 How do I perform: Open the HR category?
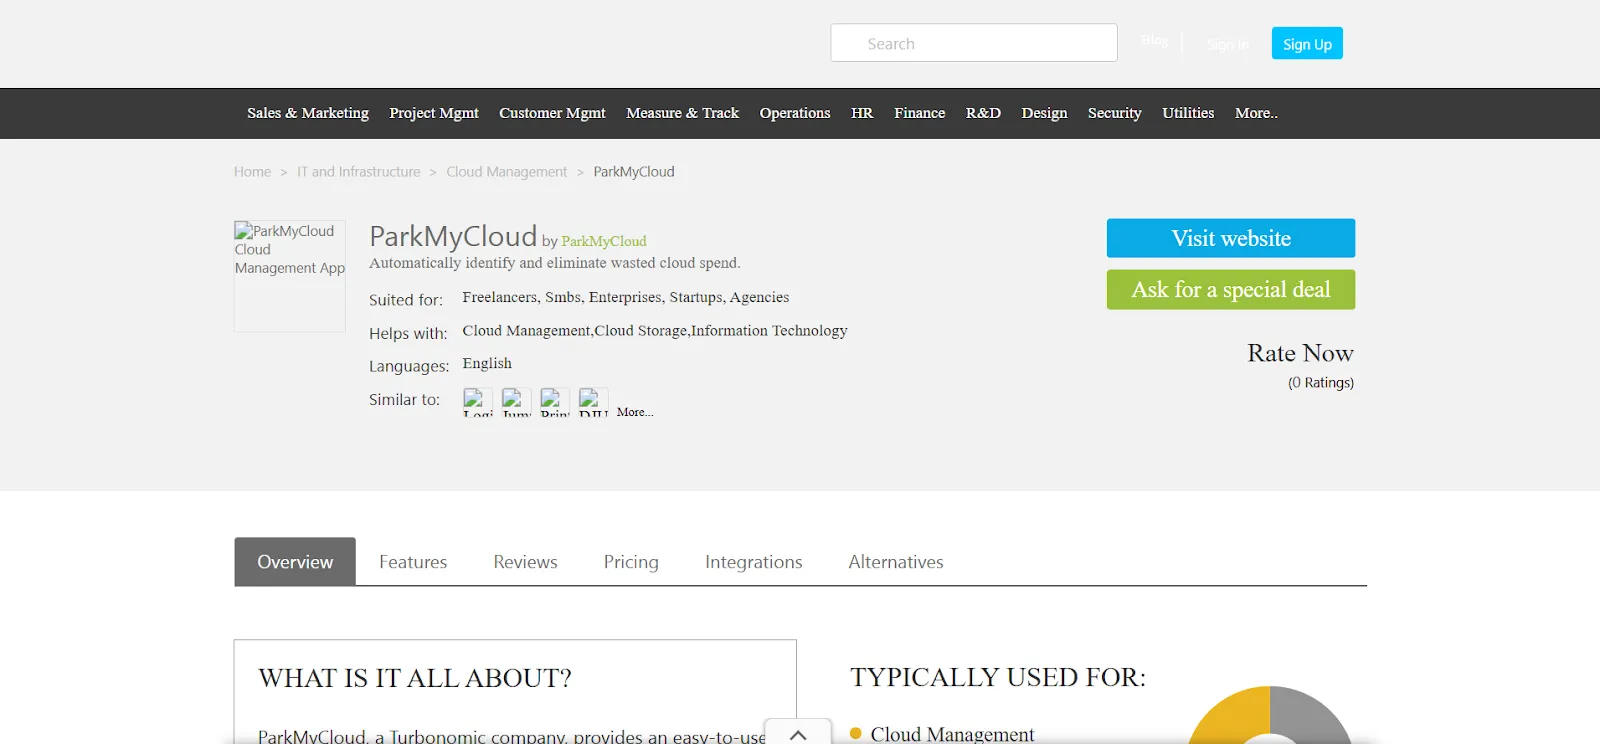pos(862,113)
